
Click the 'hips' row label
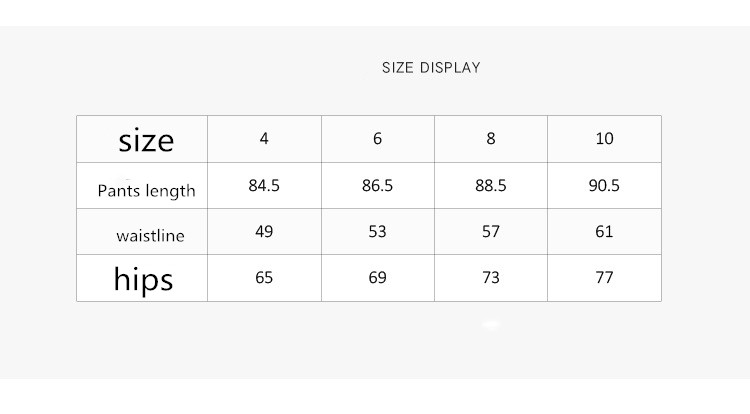143,279
